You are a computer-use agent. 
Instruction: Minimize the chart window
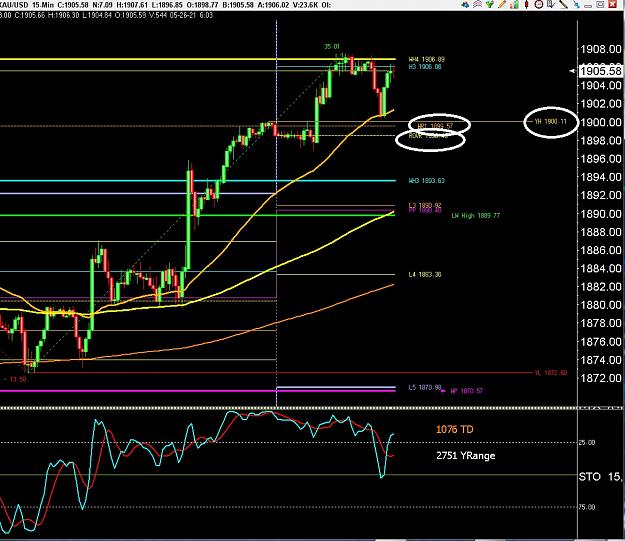click(588, 6)
